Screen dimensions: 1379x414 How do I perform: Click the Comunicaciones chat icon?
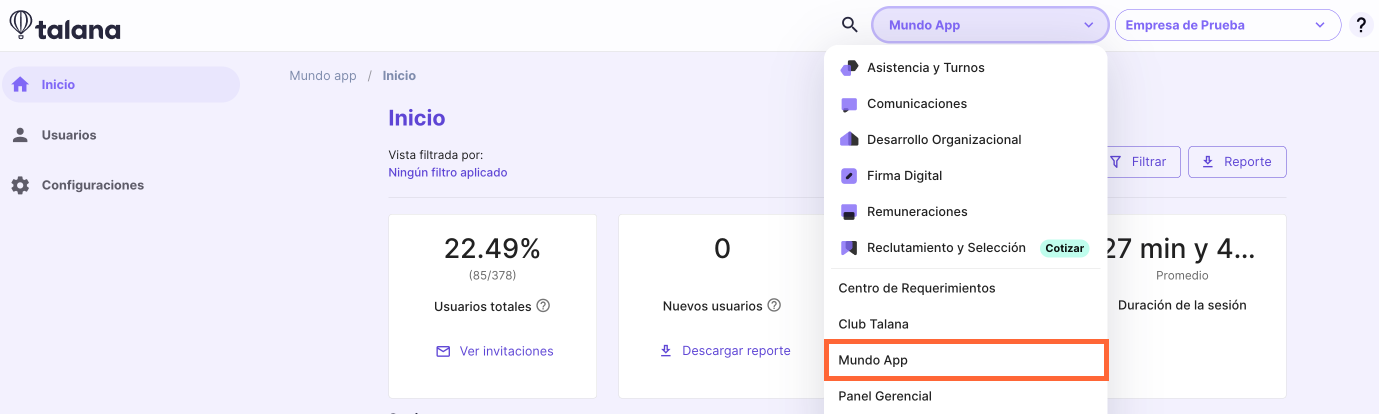(849, 104)
